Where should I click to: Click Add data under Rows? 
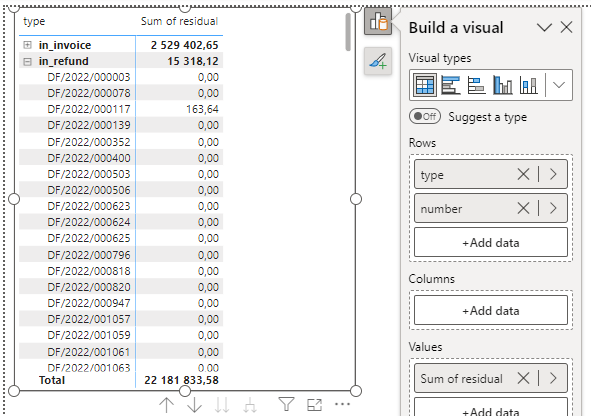tap(491, 242)
